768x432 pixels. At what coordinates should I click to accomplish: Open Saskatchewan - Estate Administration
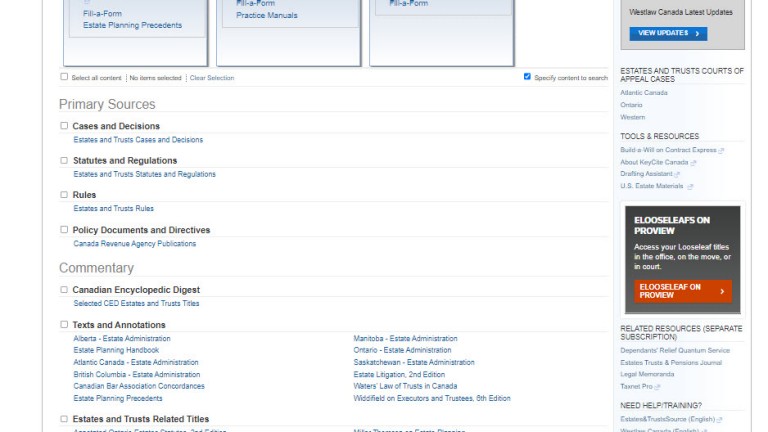pyautogui.click(x=414, y=362)
